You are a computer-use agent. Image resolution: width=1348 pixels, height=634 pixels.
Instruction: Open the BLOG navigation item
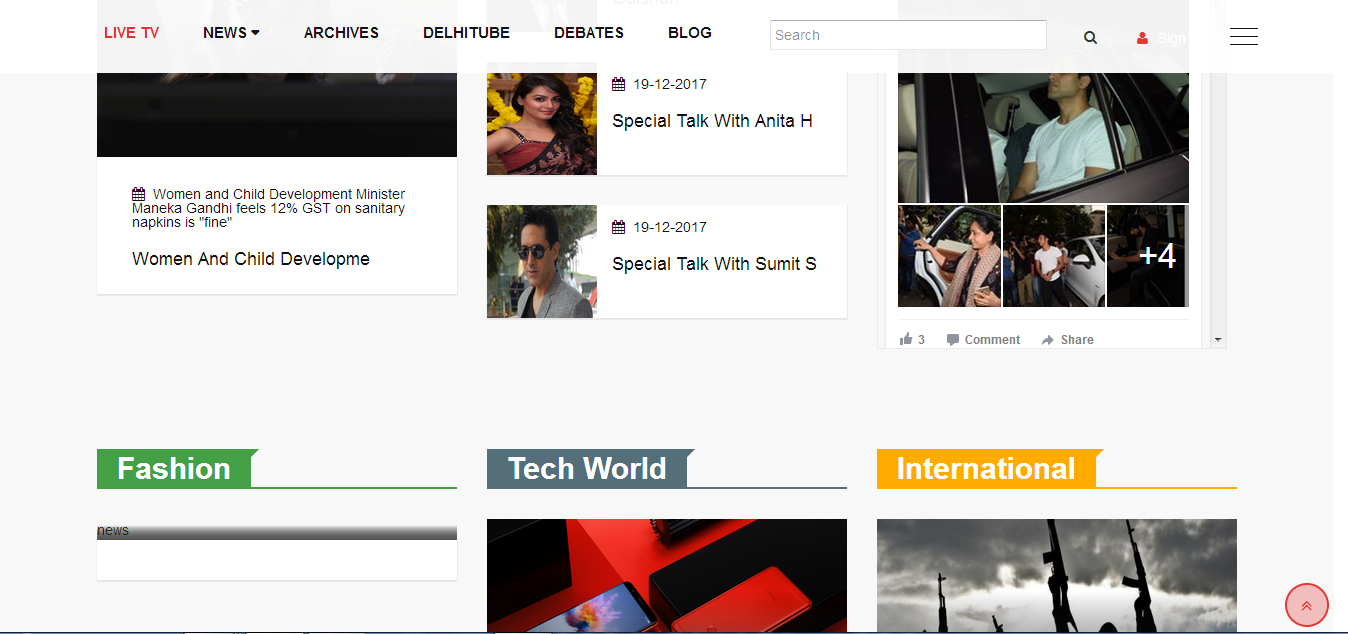(x=690, y=33)
